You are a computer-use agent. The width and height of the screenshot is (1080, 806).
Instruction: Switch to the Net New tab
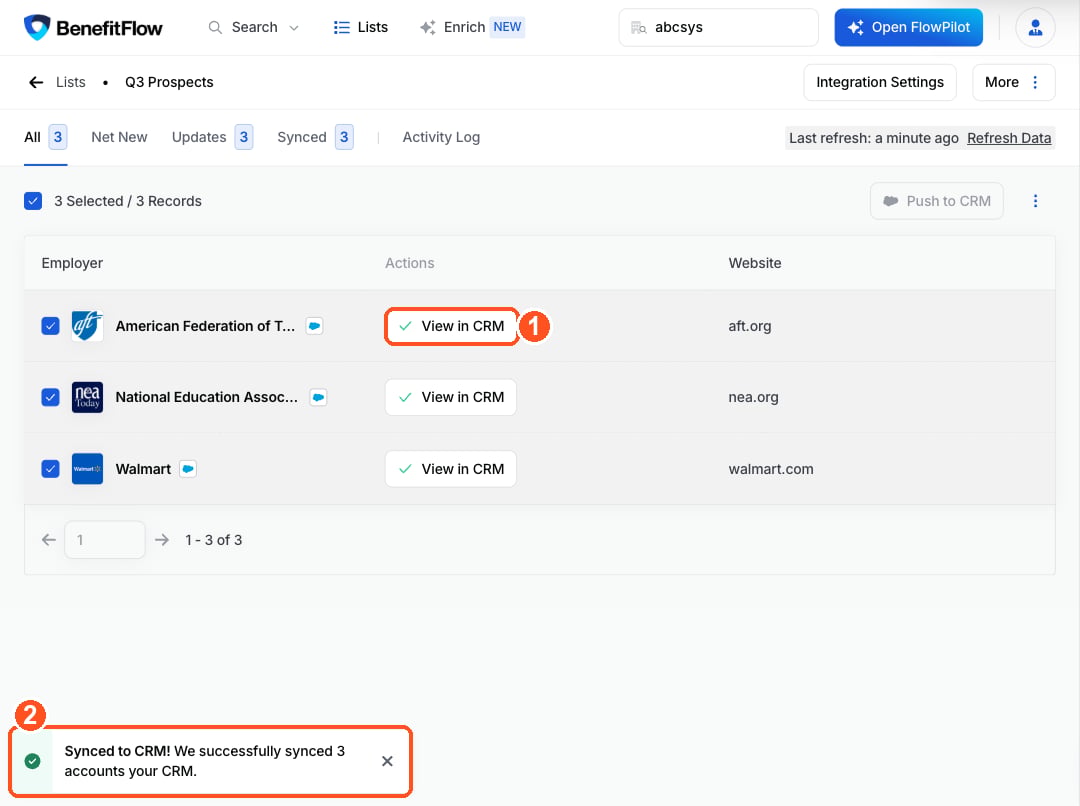[x=119, y=137]
